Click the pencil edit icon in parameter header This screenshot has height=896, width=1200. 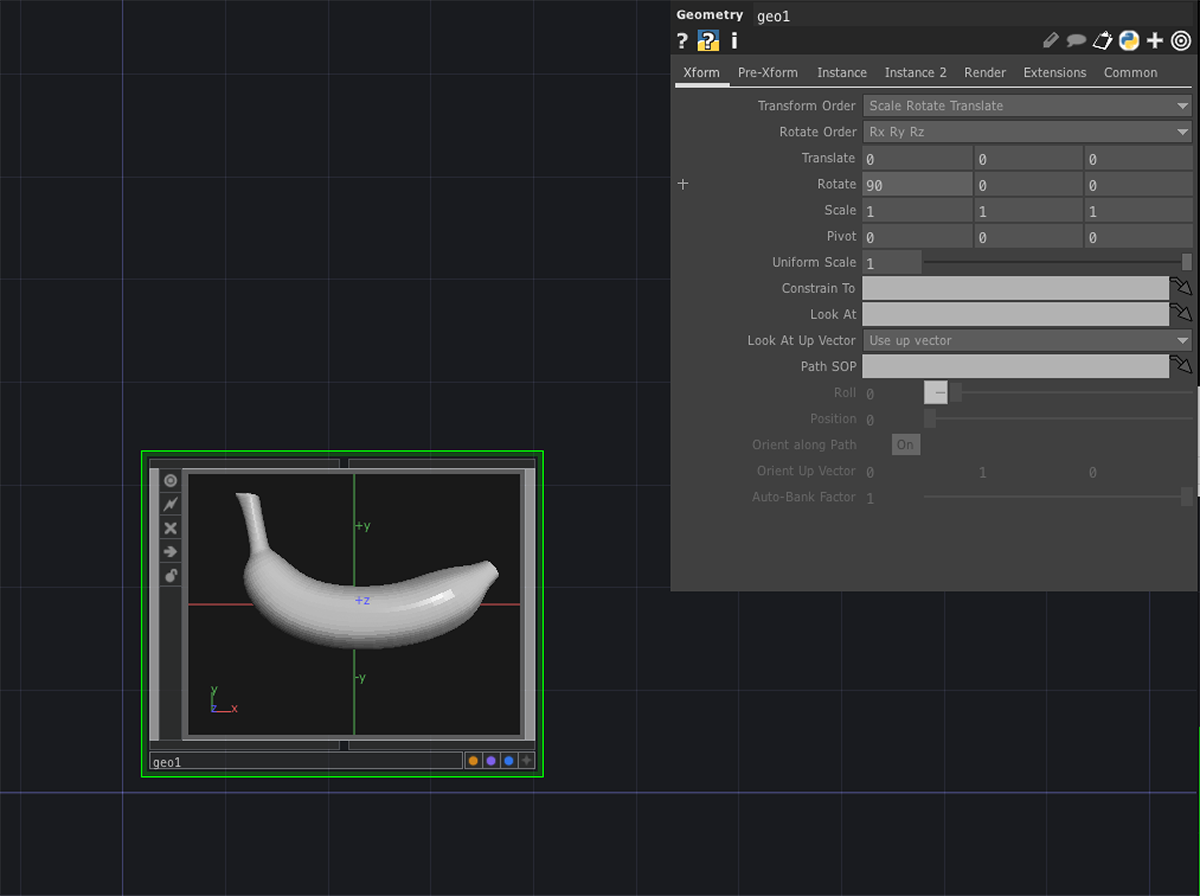1050,41
